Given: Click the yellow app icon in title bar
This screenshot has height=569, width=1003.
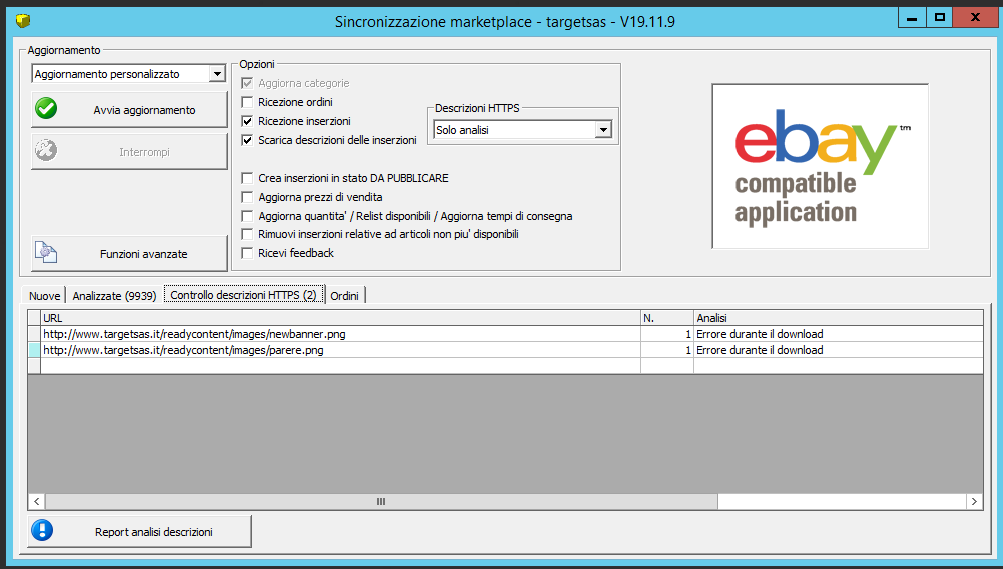Looking at the screenshot, I should coord(23,21).
